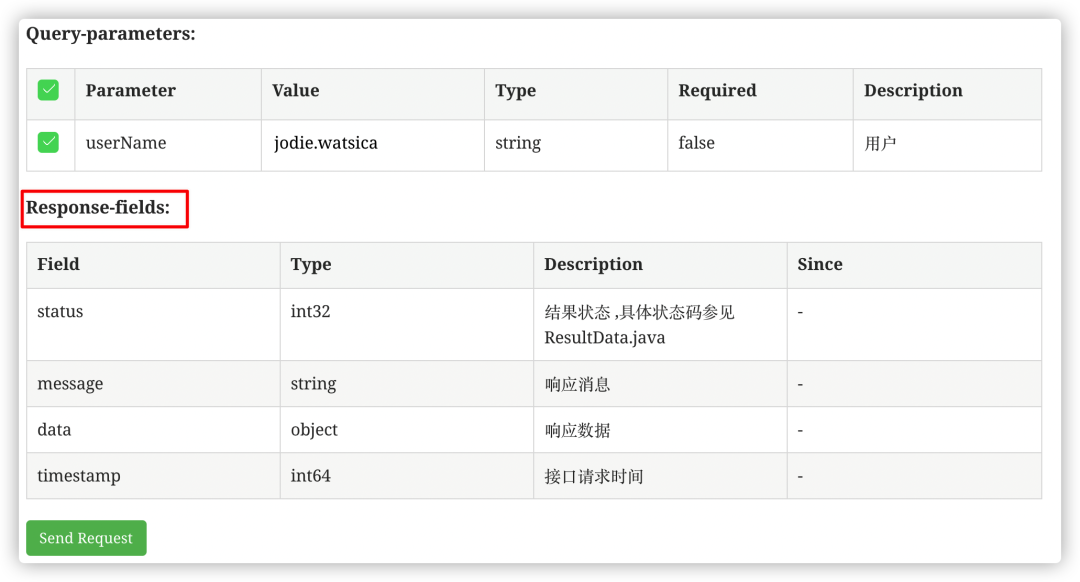
Task: Click the userName parameter name
Action: tap(126, 143)
